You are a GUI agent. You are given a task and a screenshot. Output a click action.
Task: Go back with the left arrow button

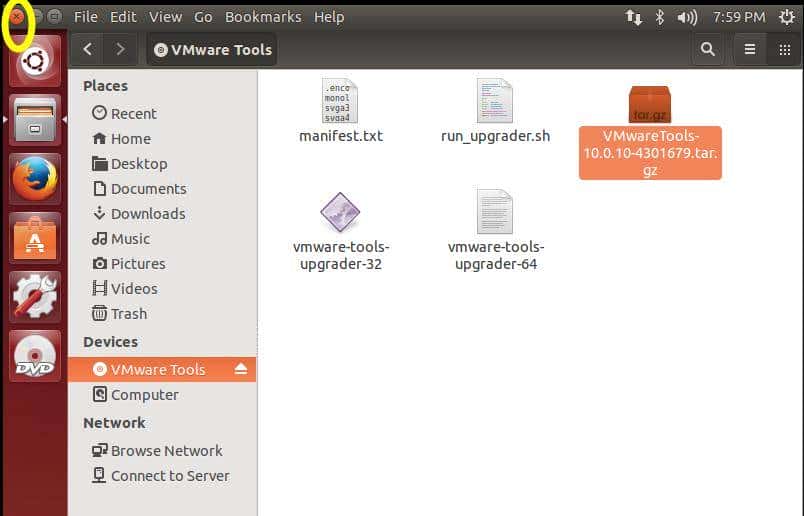point(88,49)
